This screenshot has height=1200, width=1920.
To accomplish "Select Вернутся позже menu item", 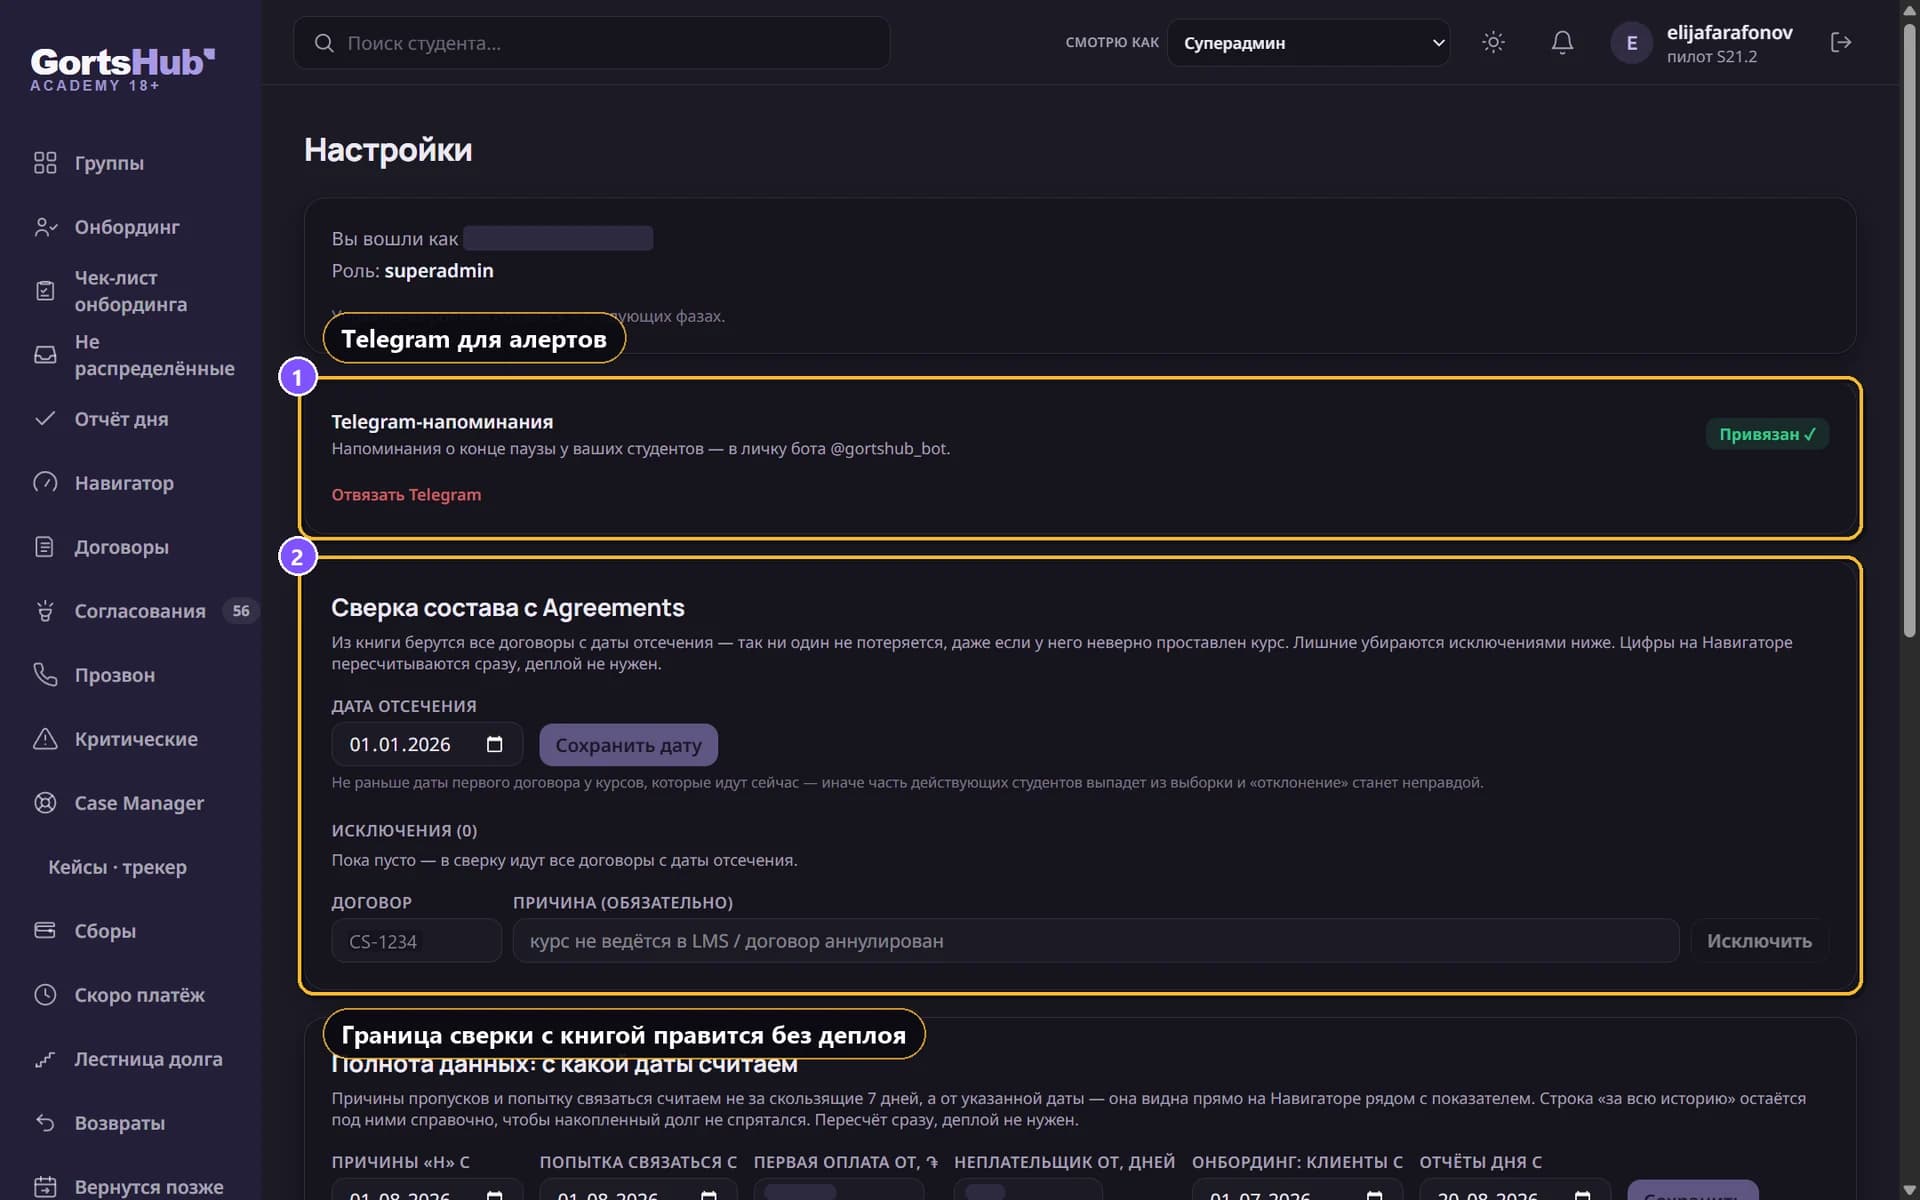I will 149,1187.
